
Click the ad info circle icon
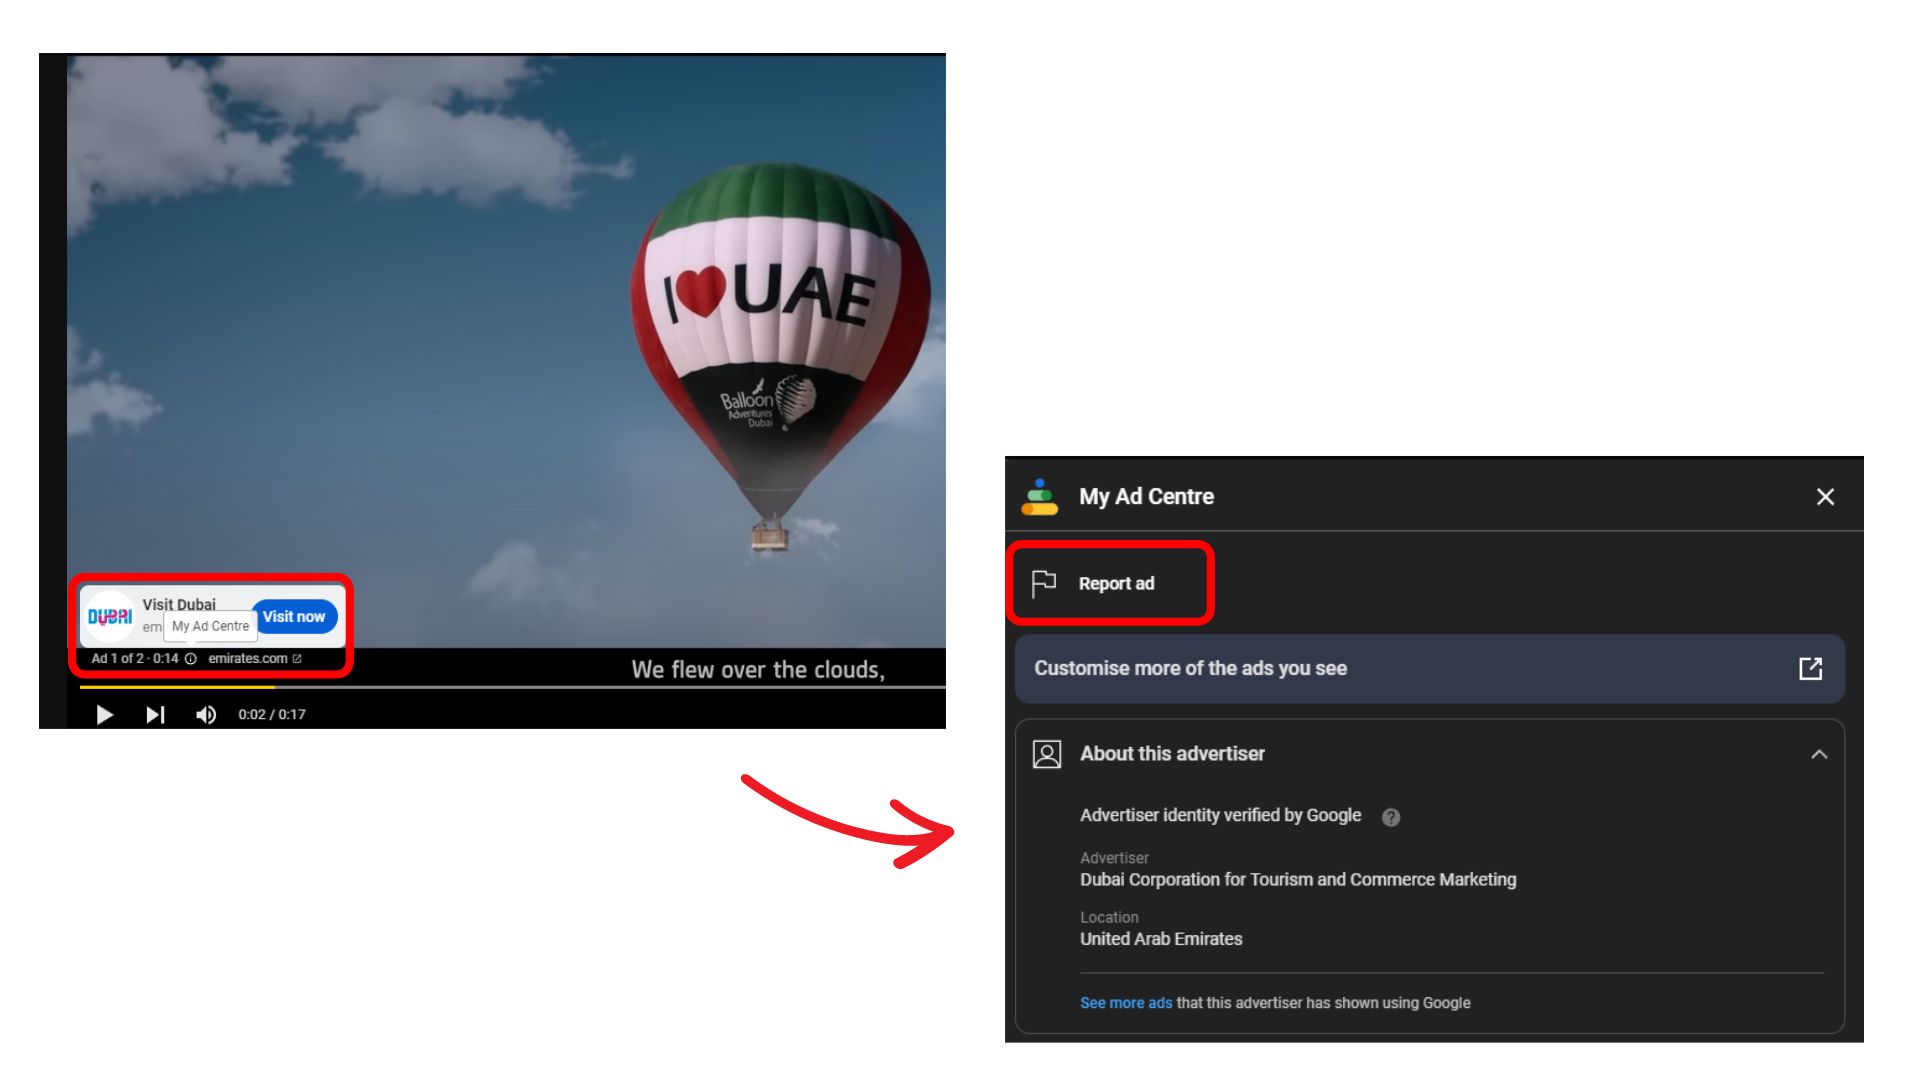pos(191,659)
